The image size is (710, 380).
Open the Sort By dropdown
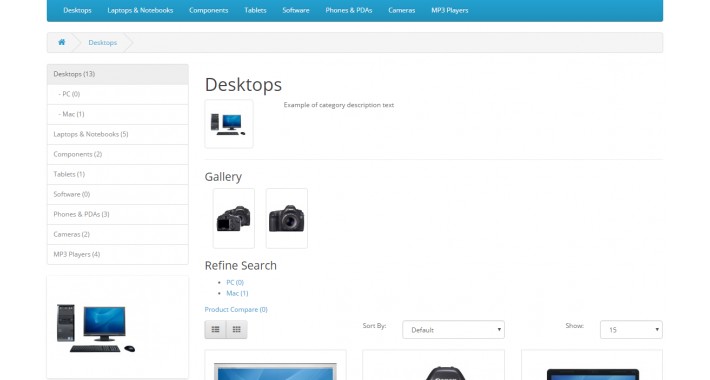(x=453, y=330)
